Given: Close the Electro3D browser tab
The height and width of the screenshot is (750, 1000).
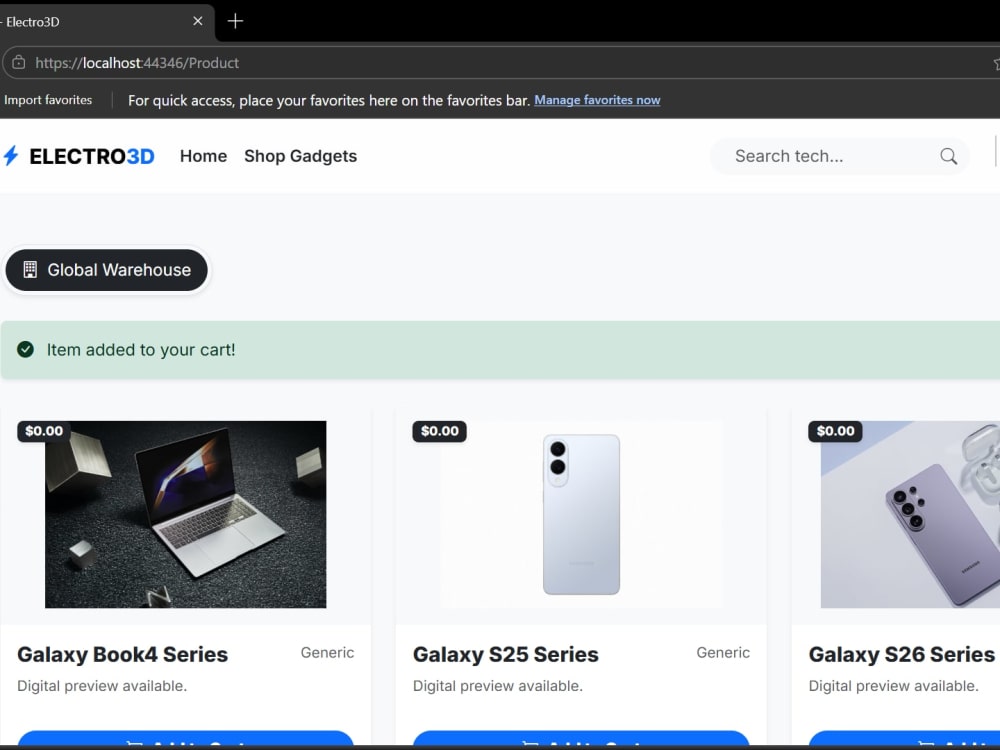Looking at the screenshot, I should (x=198, y=21).
